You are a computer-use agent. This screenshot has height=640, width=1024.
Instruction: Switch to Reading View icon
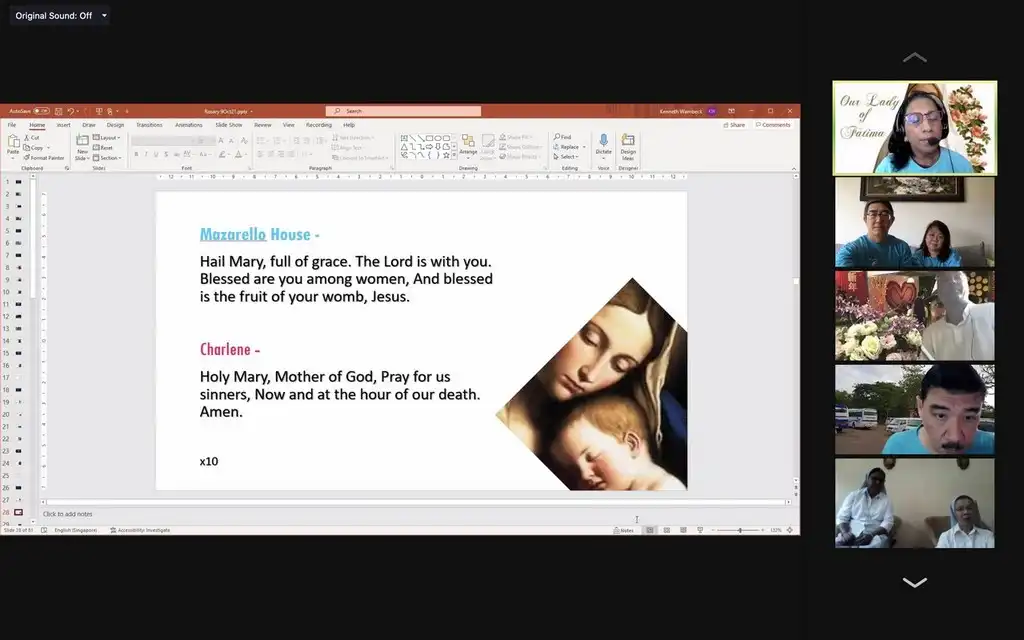point(683,530)
